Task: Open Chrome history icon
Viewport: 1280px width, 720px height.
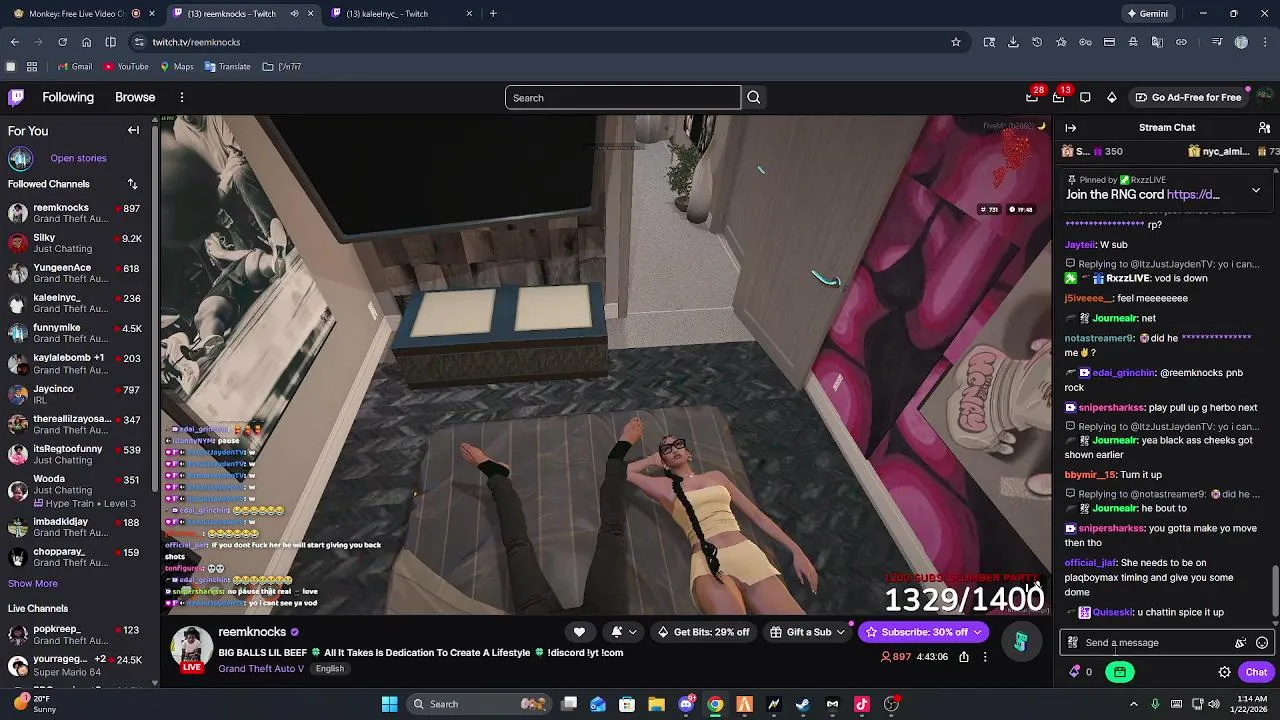Action: tap(1037, 42)
